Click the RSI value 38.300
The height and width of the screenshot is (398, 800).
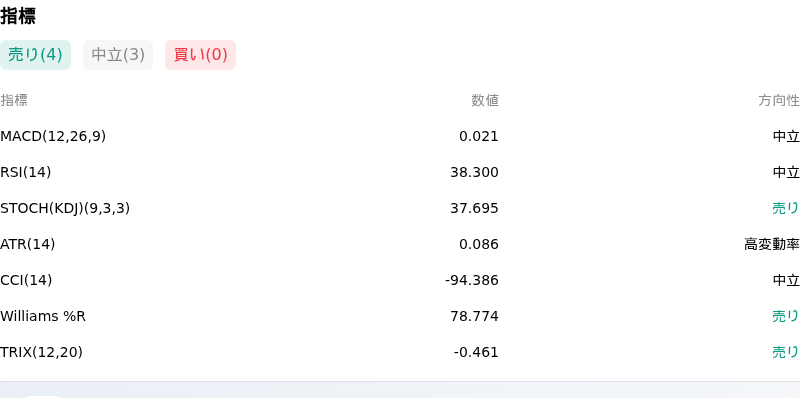click(x=474, y=172)
